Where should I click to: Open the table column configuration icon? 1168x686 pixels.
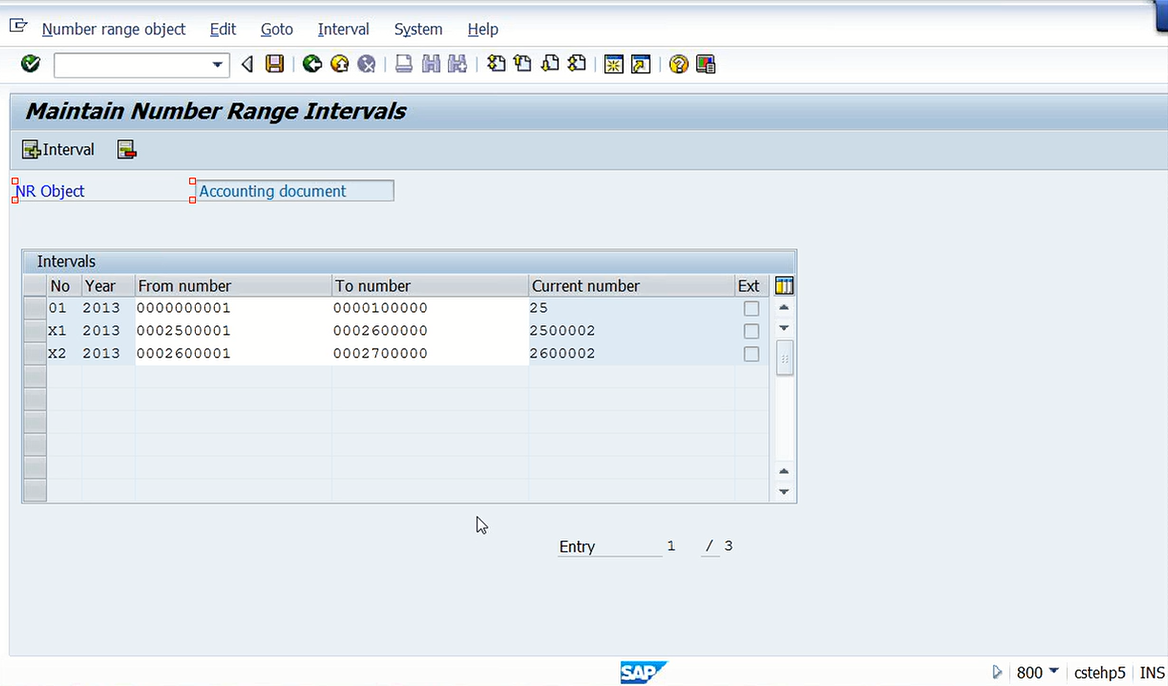point(784,285)
